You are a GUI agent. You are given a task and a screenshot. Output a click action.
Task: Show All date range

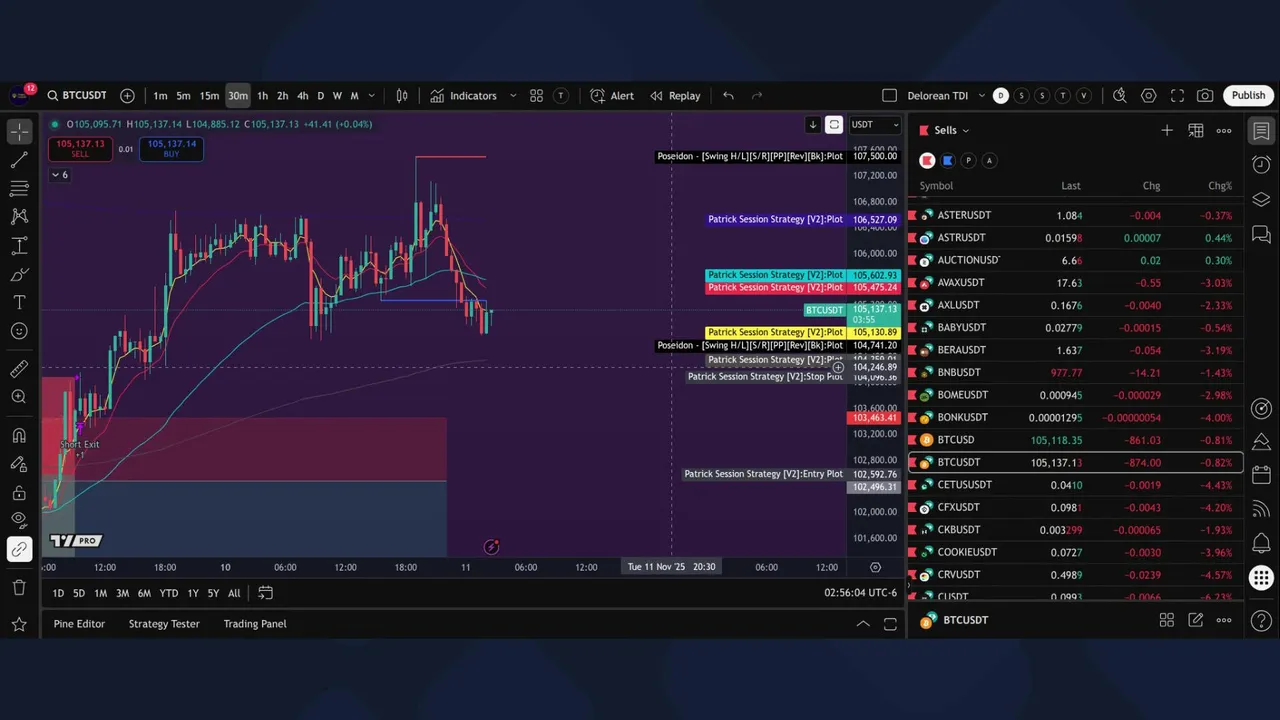234,594
